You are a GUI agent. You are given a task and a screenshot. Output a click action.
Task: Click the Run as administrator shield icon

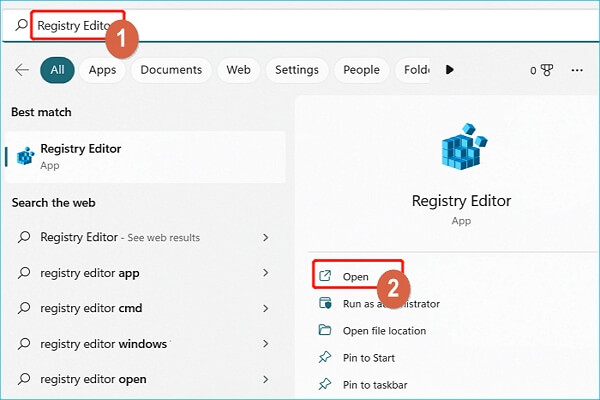[x=325, y=303]
